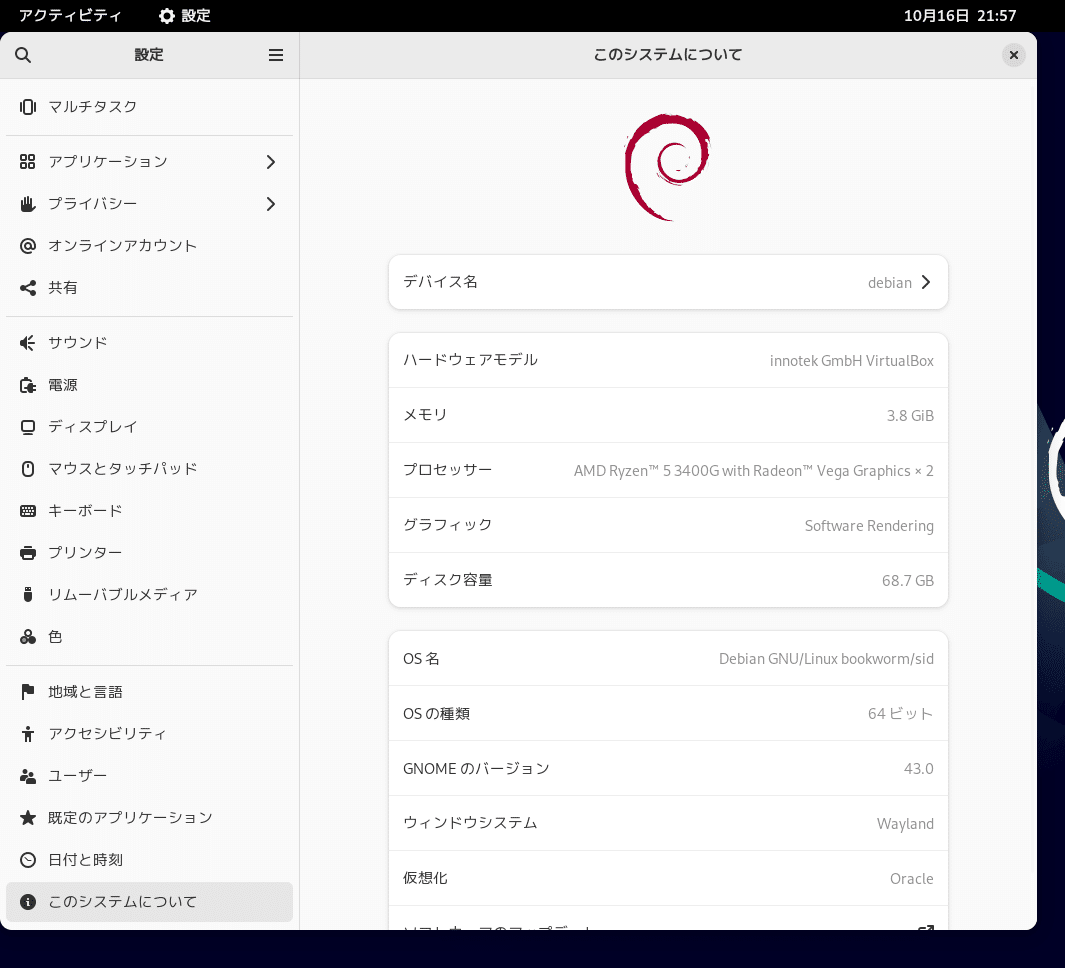Click the ユーザー users icon
The width and height of the screenshot is (1065, 968).
pyautogui.click(x=28, y=776)
